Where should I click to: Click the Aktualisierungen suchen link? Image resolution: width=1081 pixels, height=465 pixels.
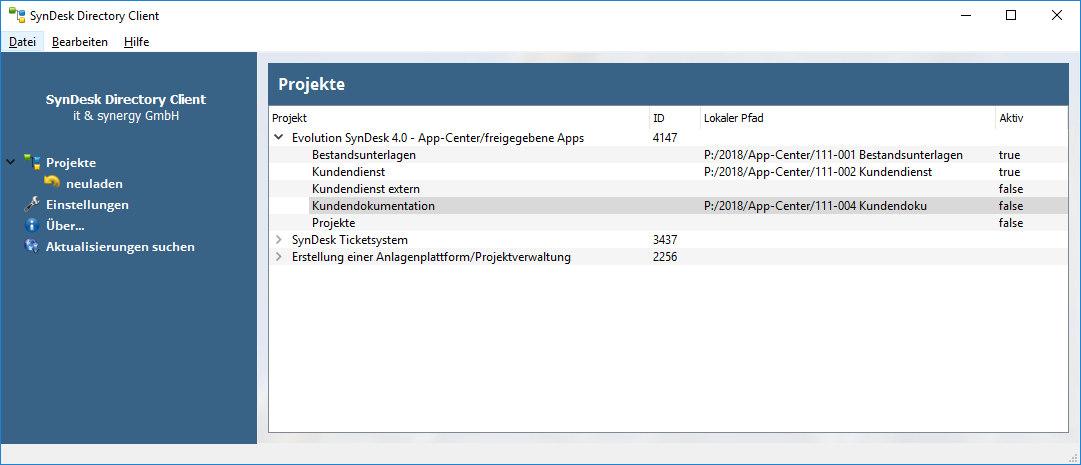[120, 246]
